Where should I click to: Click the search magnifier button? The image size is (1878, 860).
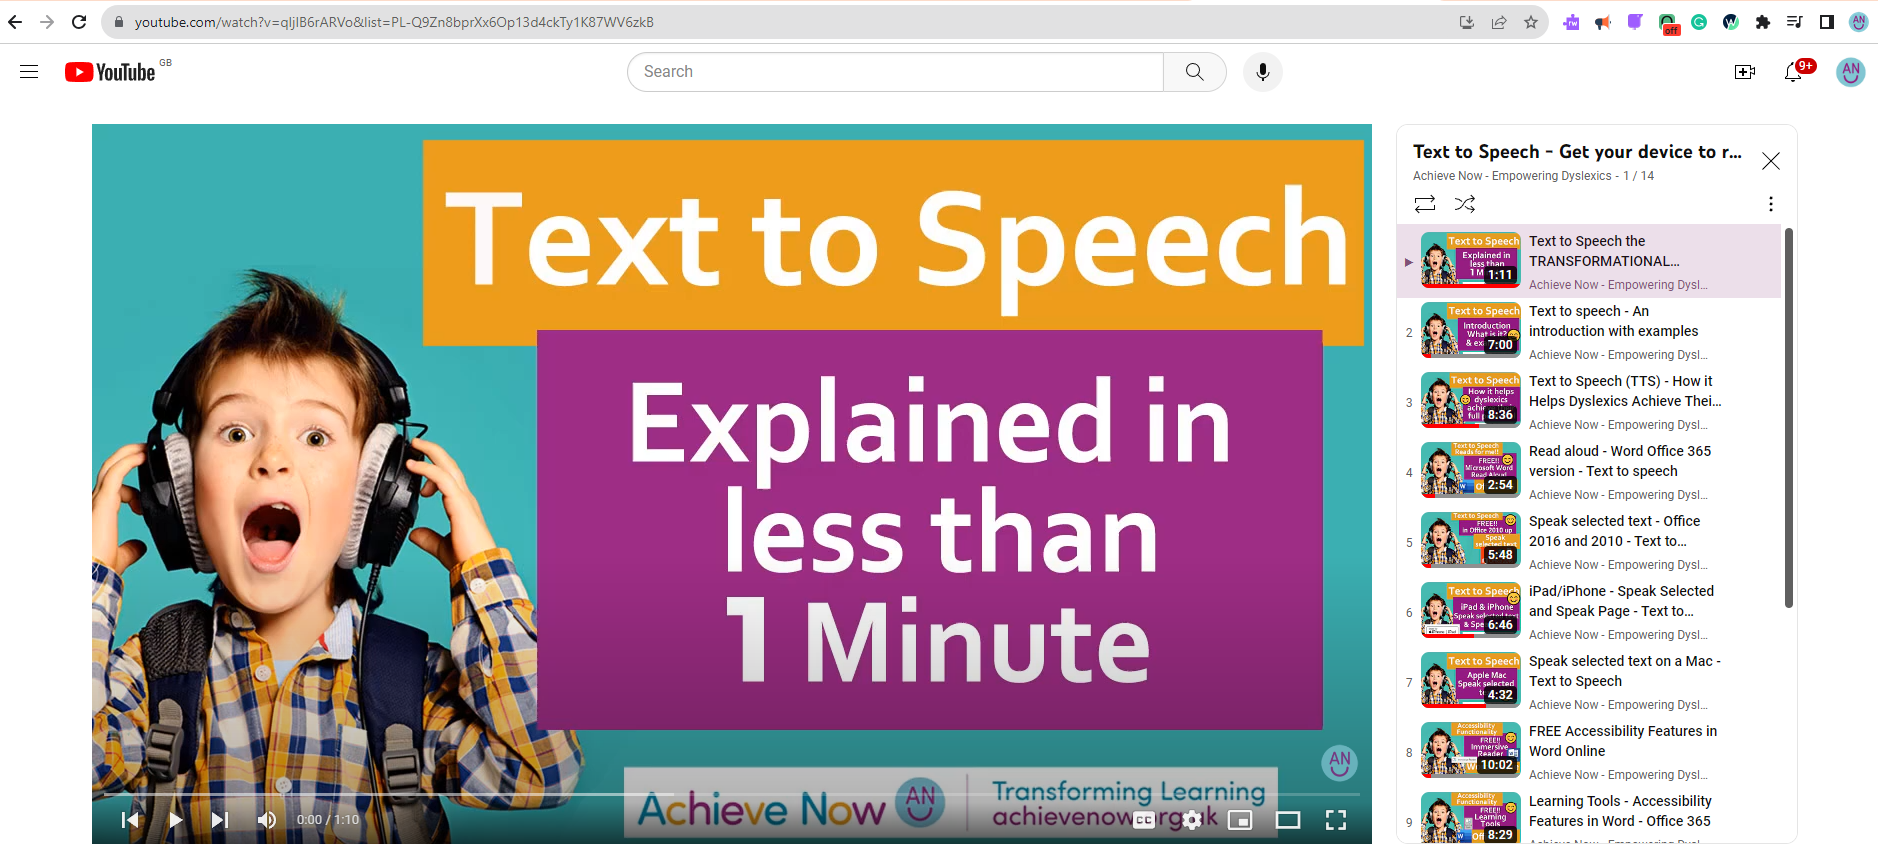pyautogui.click(x=1194, y=72)
